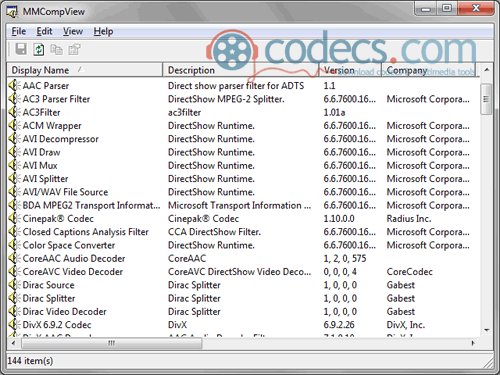Select the AC3 Parser Filter name
The width and height of the screenshot is (500, 375).
(x=56, y=99)
